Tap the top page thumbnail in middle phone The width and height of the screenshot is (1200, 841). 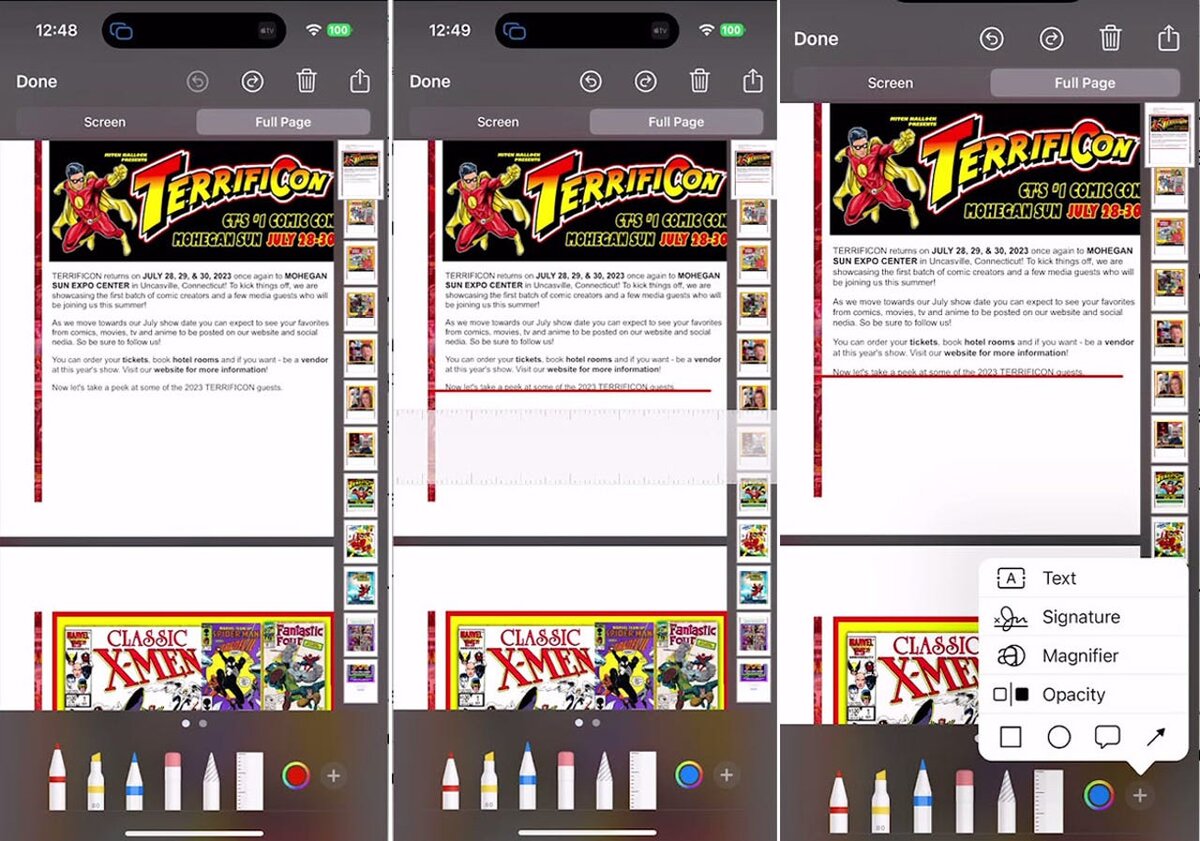pyautogui.click(x=752, y=170)
